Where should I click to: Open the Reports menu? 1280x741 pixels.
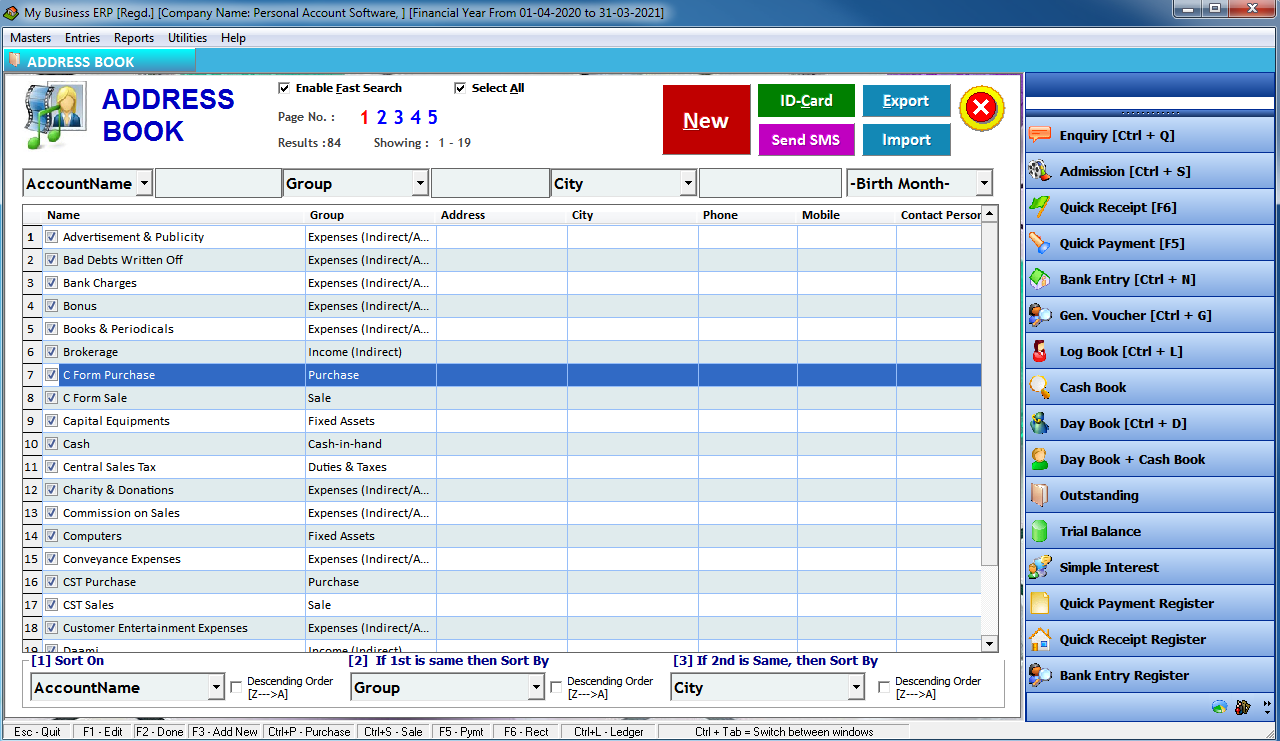133,38
